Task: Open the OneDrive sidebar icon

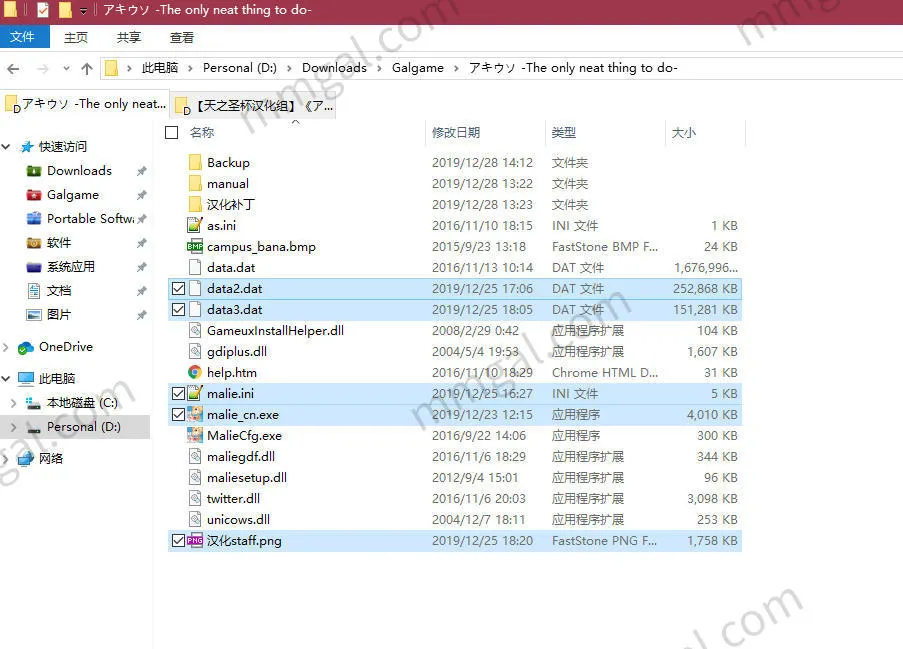Action: (27, 347)
